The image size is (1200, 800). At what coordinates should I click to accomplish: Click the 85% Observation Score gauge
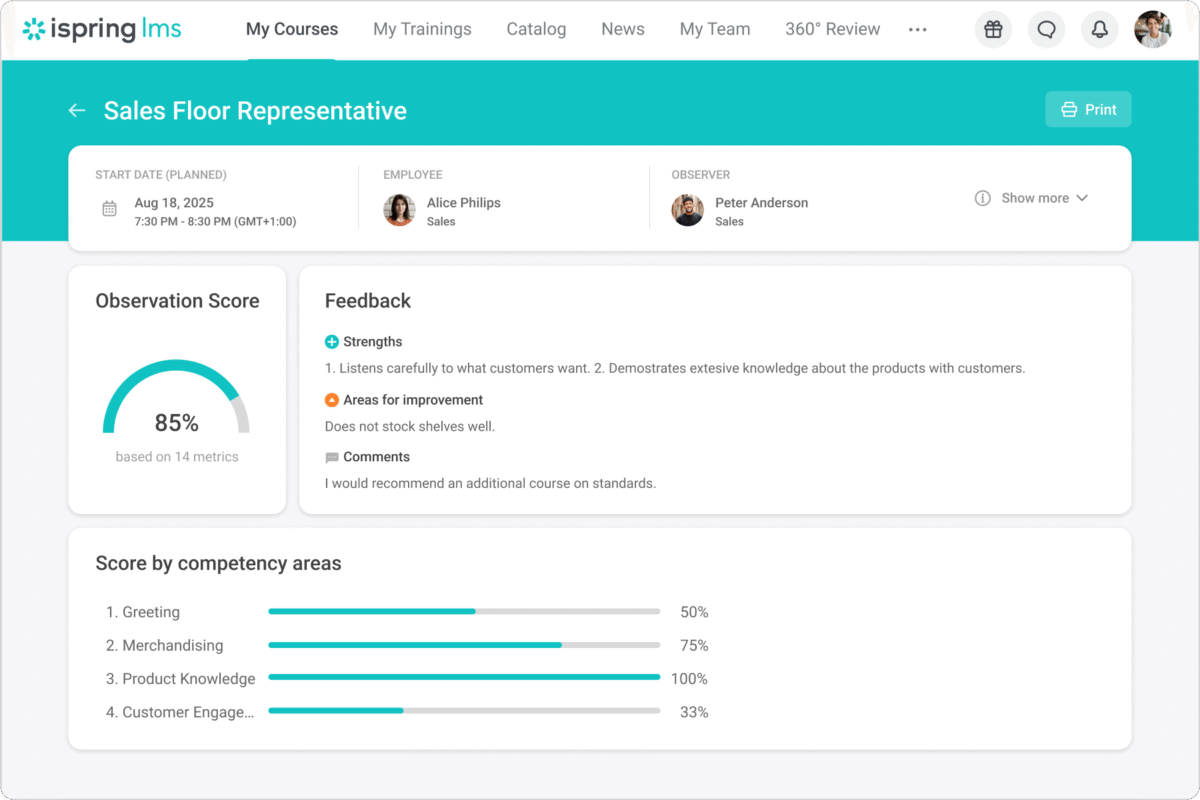pyautogui.click(x=176, y=405)
